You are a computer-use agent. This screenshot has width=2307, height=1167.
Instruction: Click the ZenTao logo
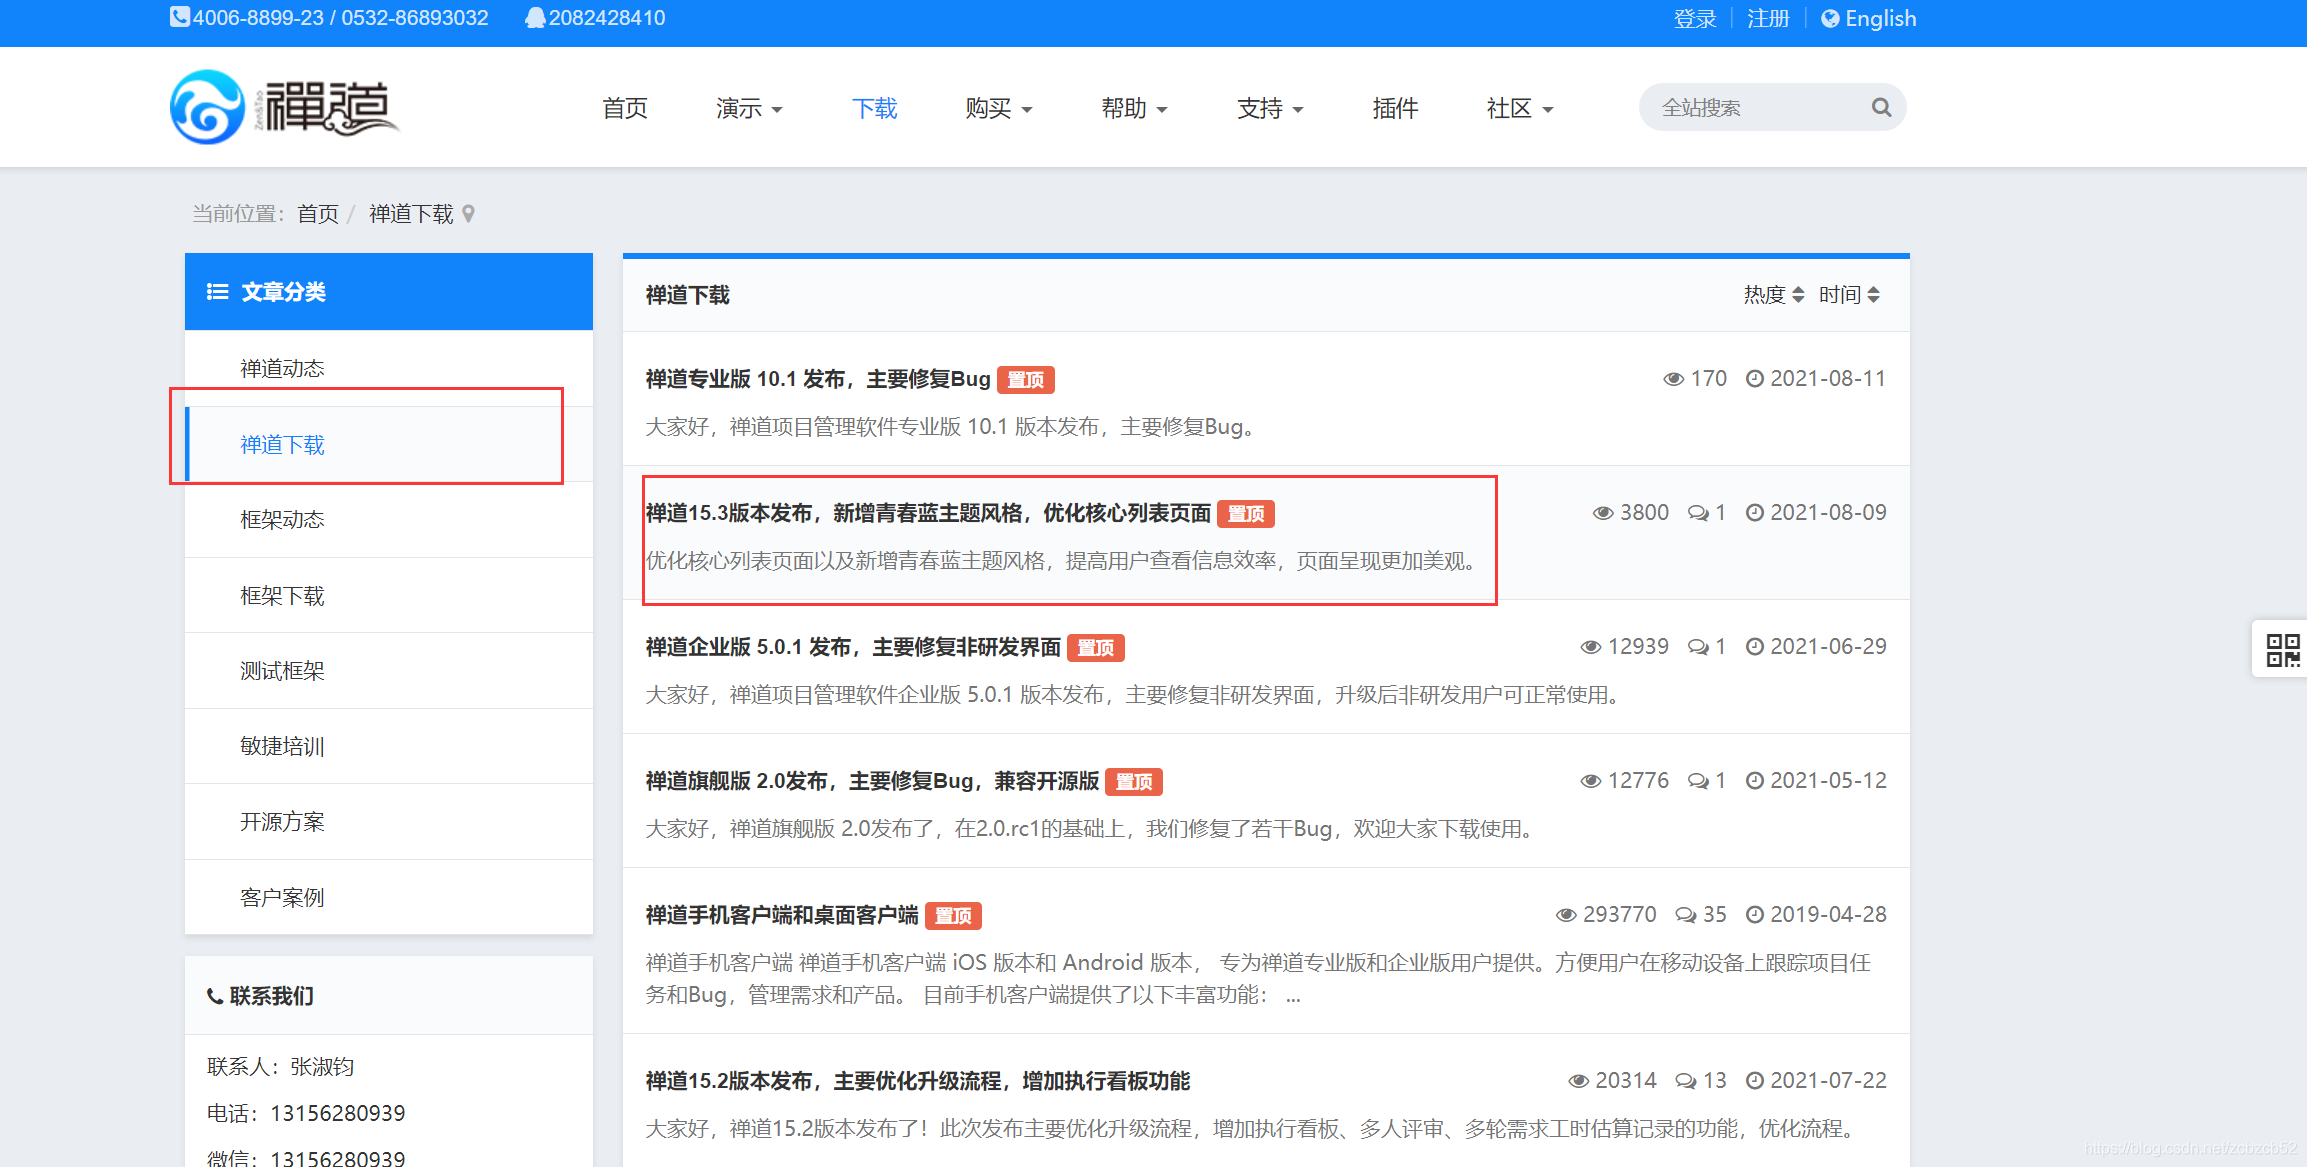coord(285,107)
